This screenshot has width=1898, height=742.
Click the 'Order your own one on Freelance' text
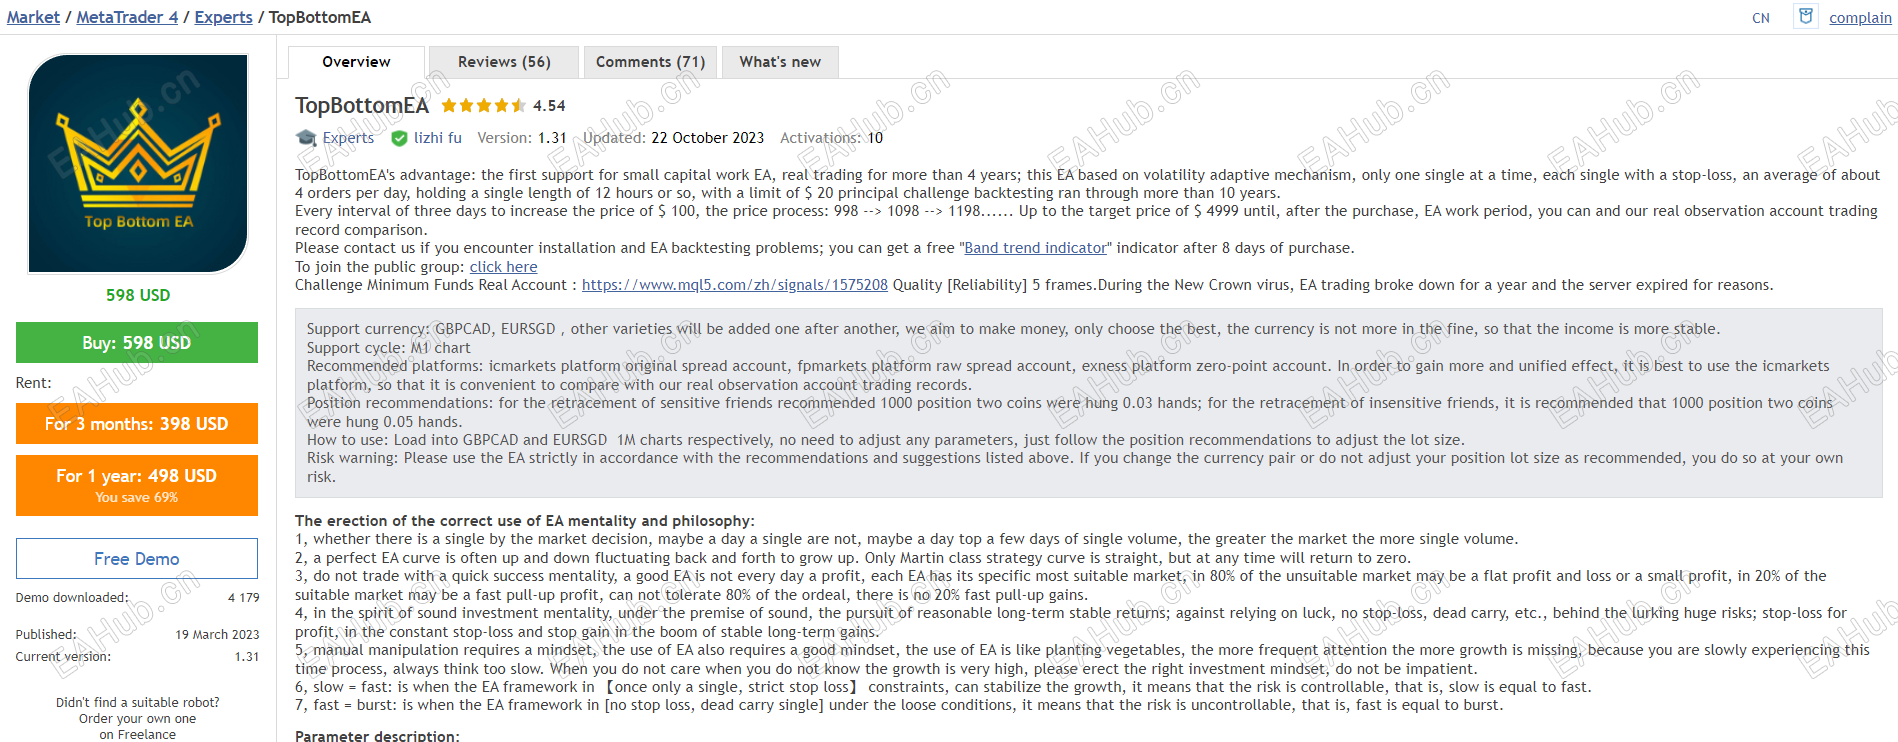137,727
